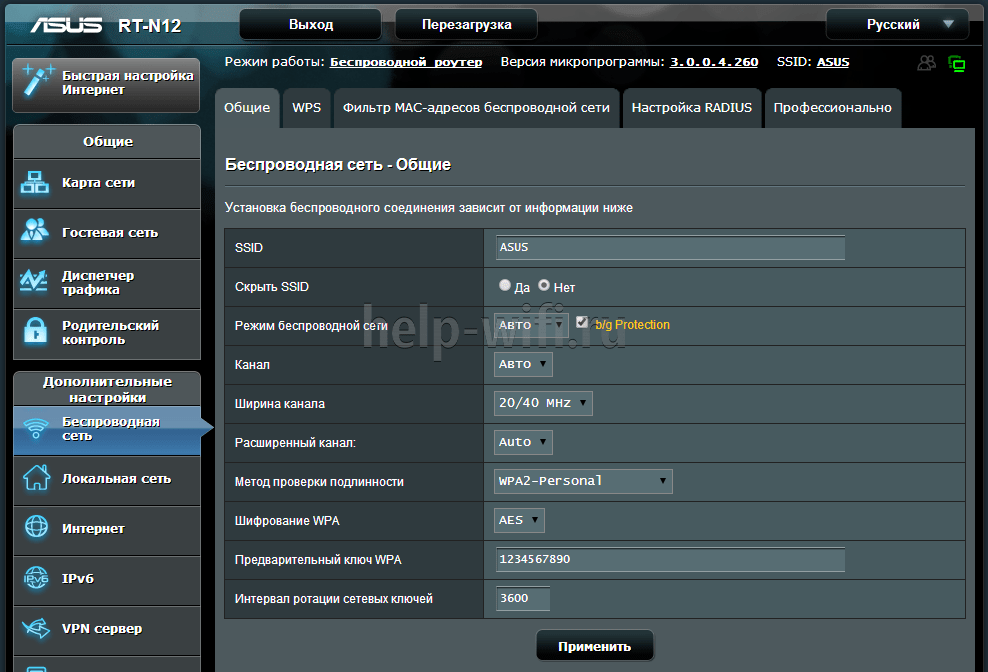The image size is (988, 672).
Task: Open Network Map via its sidebar icon
Action: click(36, 183)
